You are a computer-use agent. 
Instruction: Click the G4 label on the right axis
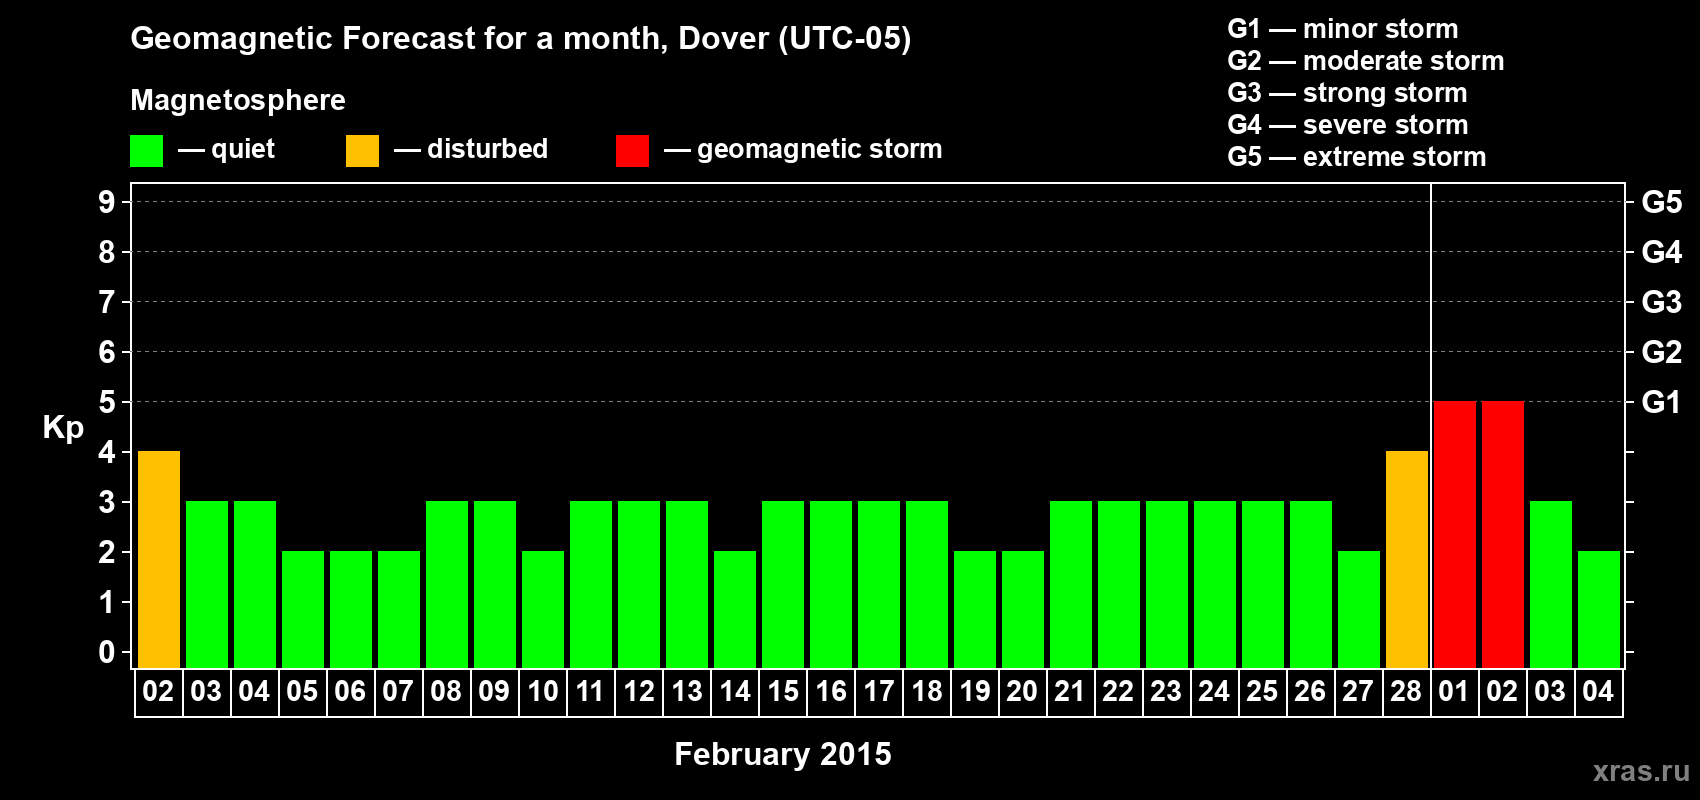click(x=1661, y=252)
